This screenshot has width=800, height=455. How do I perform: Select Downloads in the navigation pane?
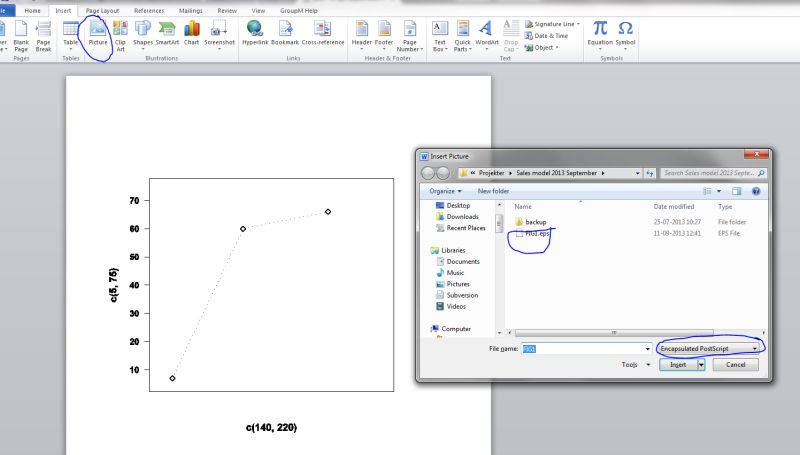[x=462, y=217]
